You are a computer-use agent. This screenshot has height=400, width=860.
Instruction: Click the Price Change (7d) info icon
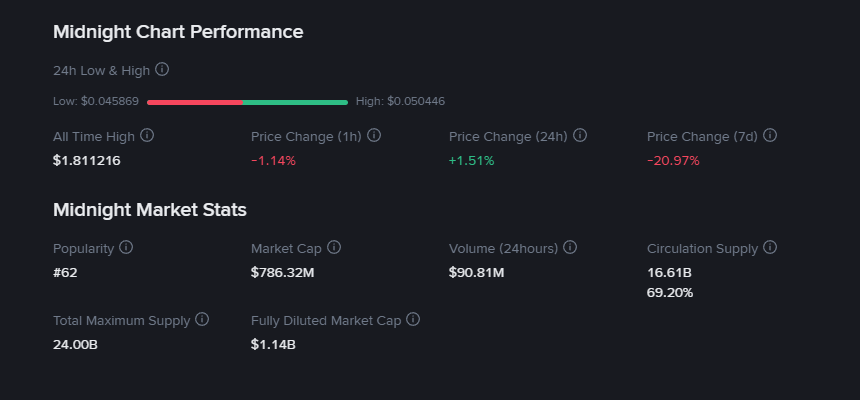(770, 135)
